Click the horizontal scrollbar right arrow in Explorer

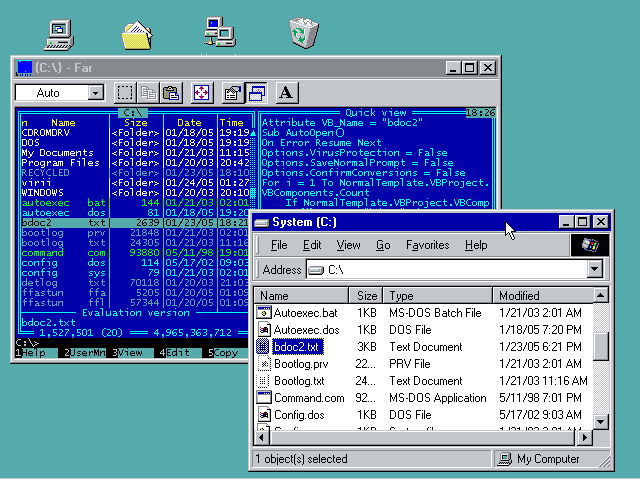(584, 438)
